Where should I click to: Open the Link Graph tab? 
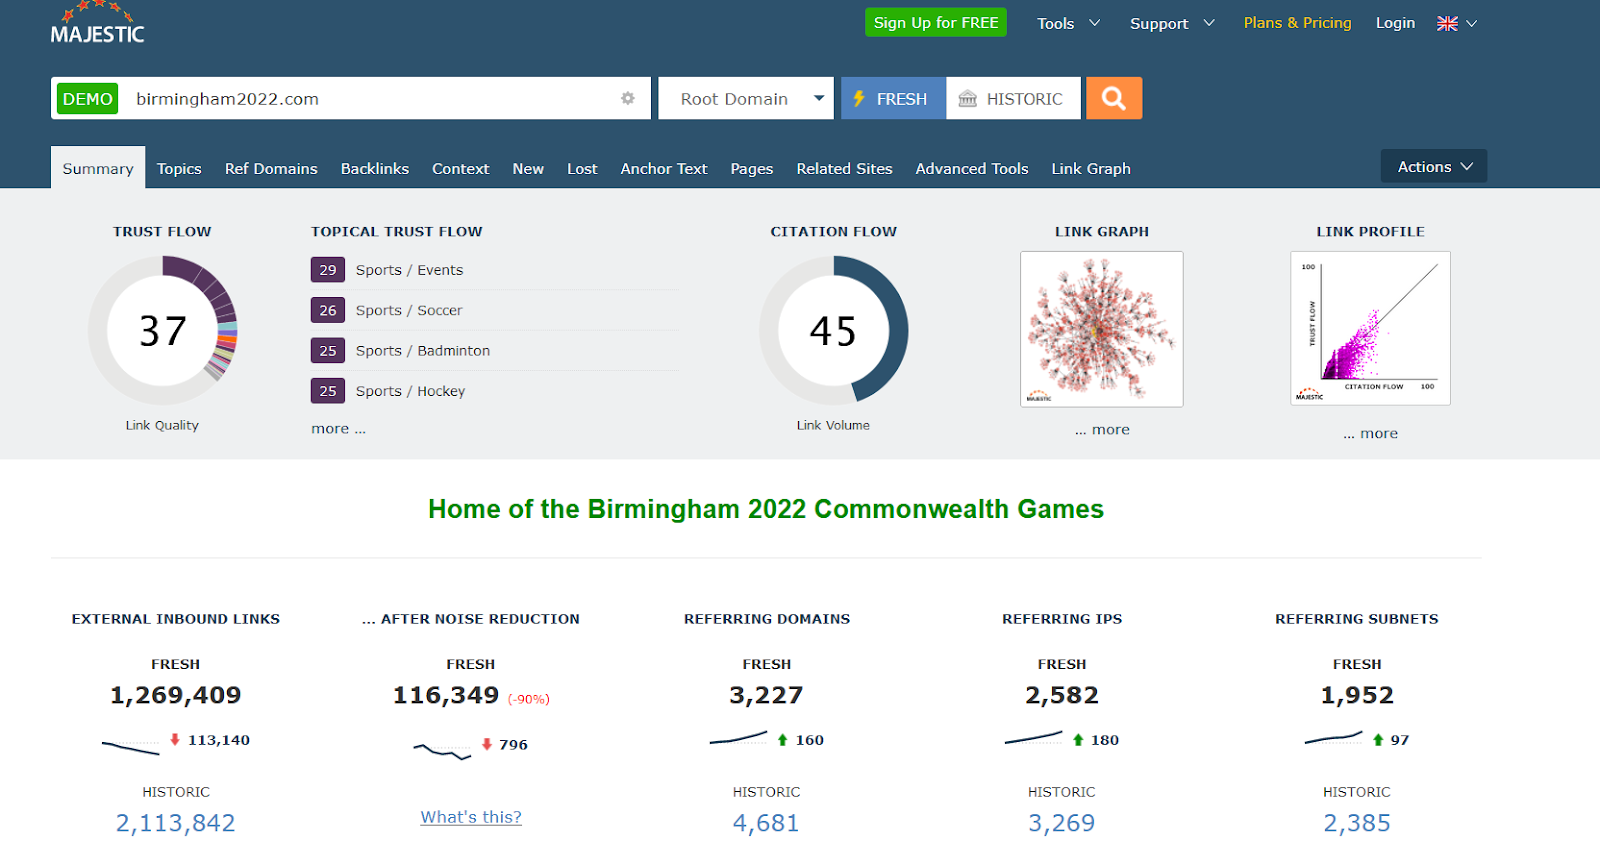point(1091,168)
